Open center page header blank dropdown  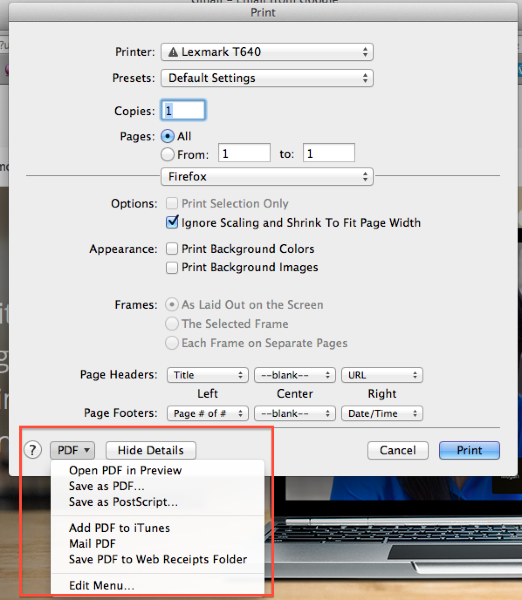click(295, 375)
